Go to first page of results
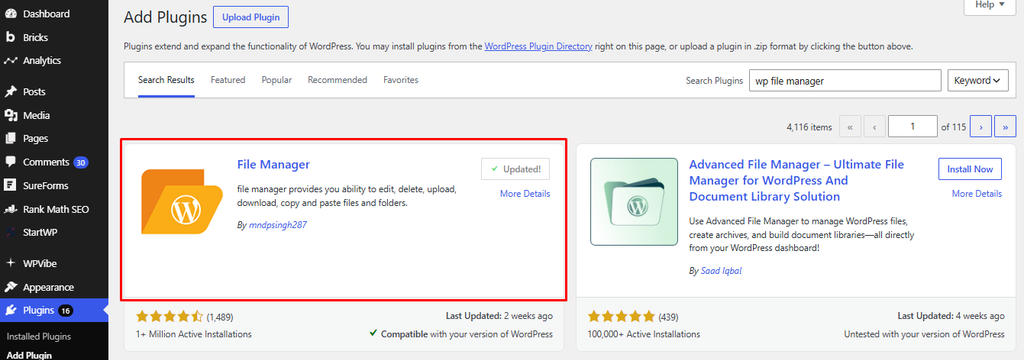The image size is (1024, 360). (849, 127)
